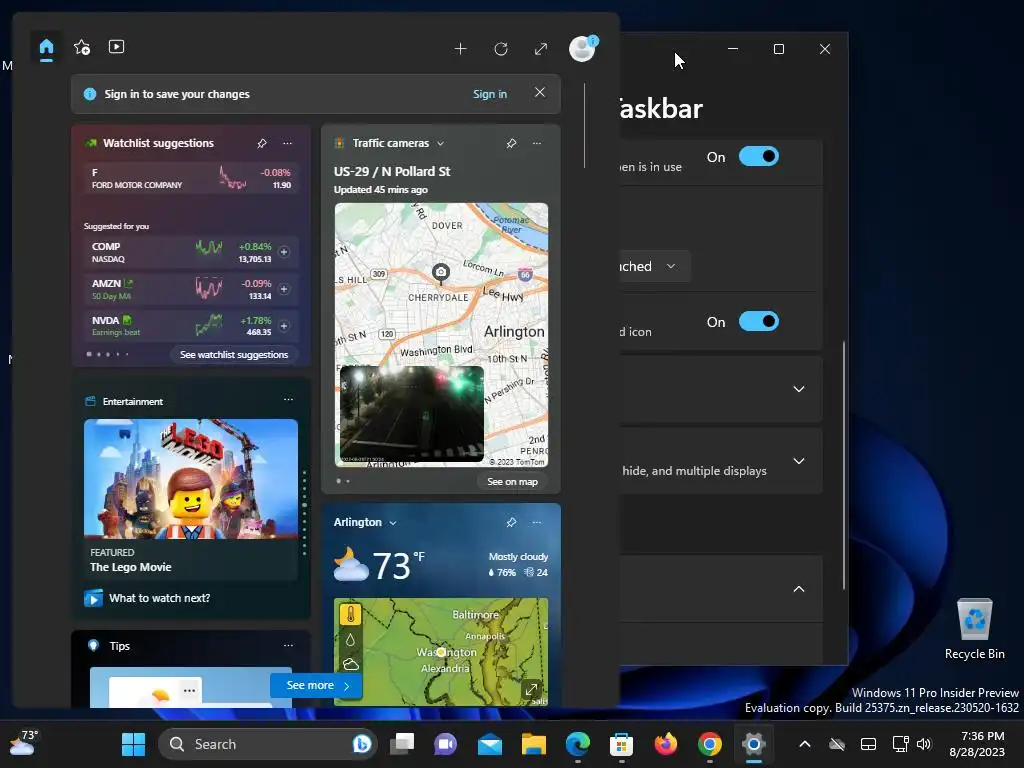Open Ford Motor Company stock row
Viewport: 1024px width, 768px height.
pos(191,178)
